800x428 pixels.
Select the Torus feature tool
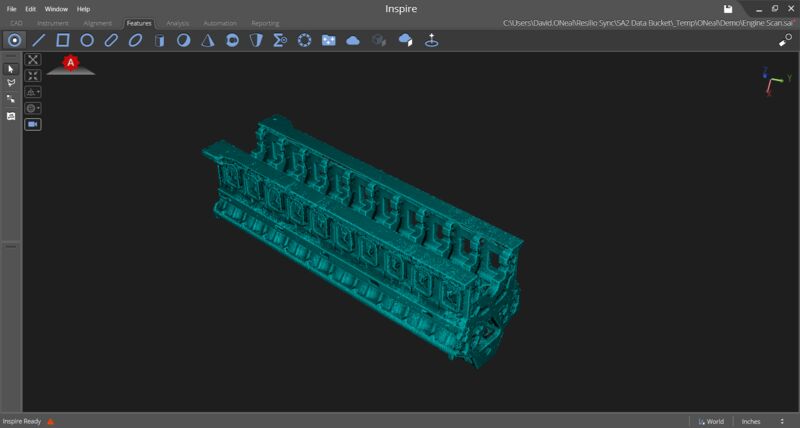click(x=232, y=40)
